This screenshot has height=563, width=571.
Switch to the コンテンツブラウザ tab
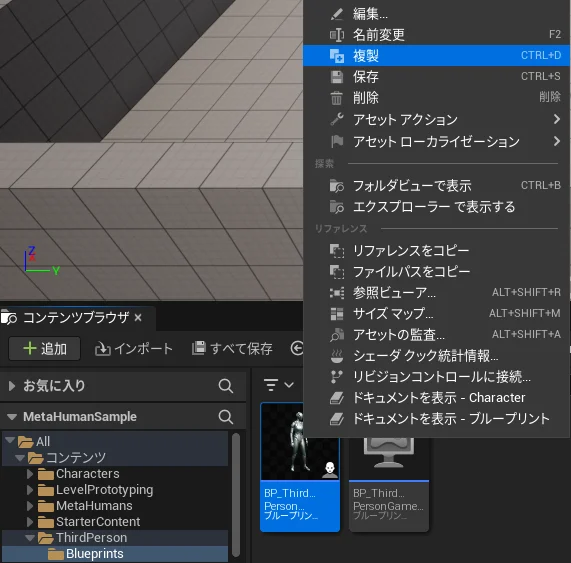point(76,318)
